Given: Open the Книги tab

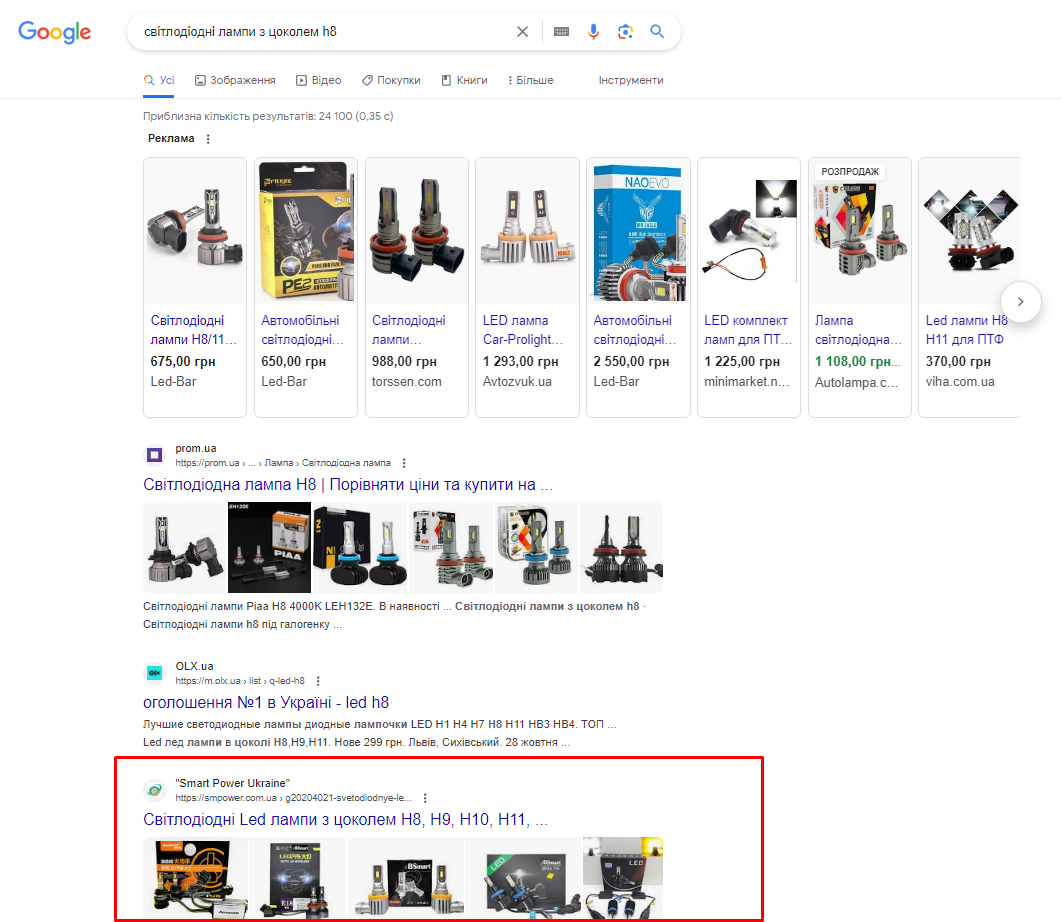Looking at the screenshot, I should pos(465,80).
